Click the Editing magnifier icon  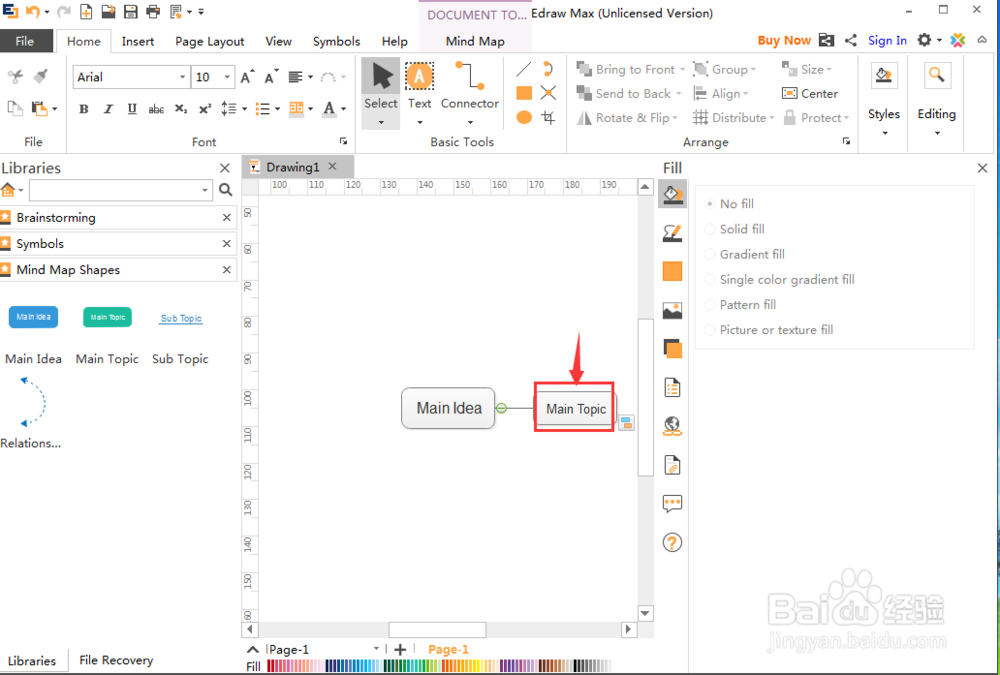(x=937, y=77)
